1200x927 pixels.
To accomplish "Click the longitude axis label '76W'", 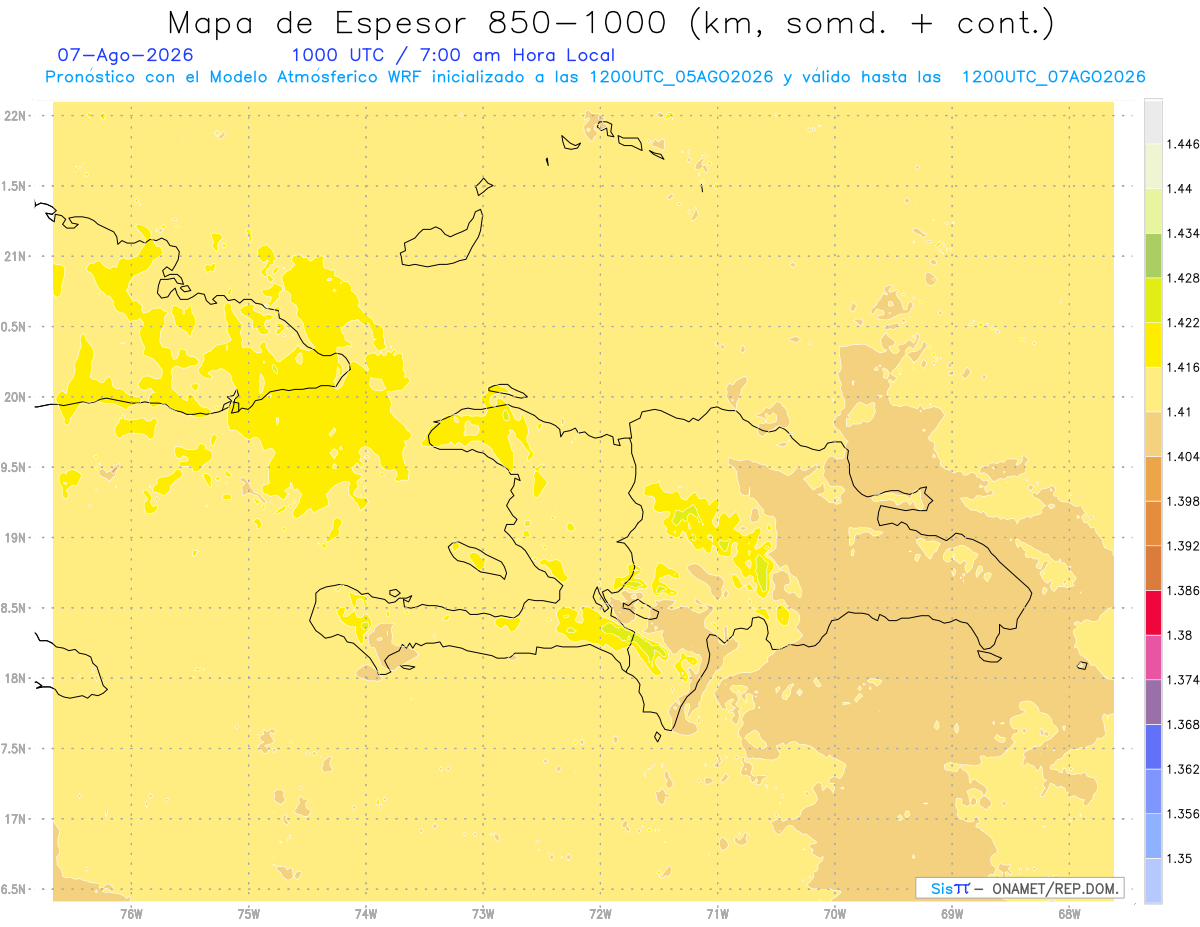I will pos(131,913).
